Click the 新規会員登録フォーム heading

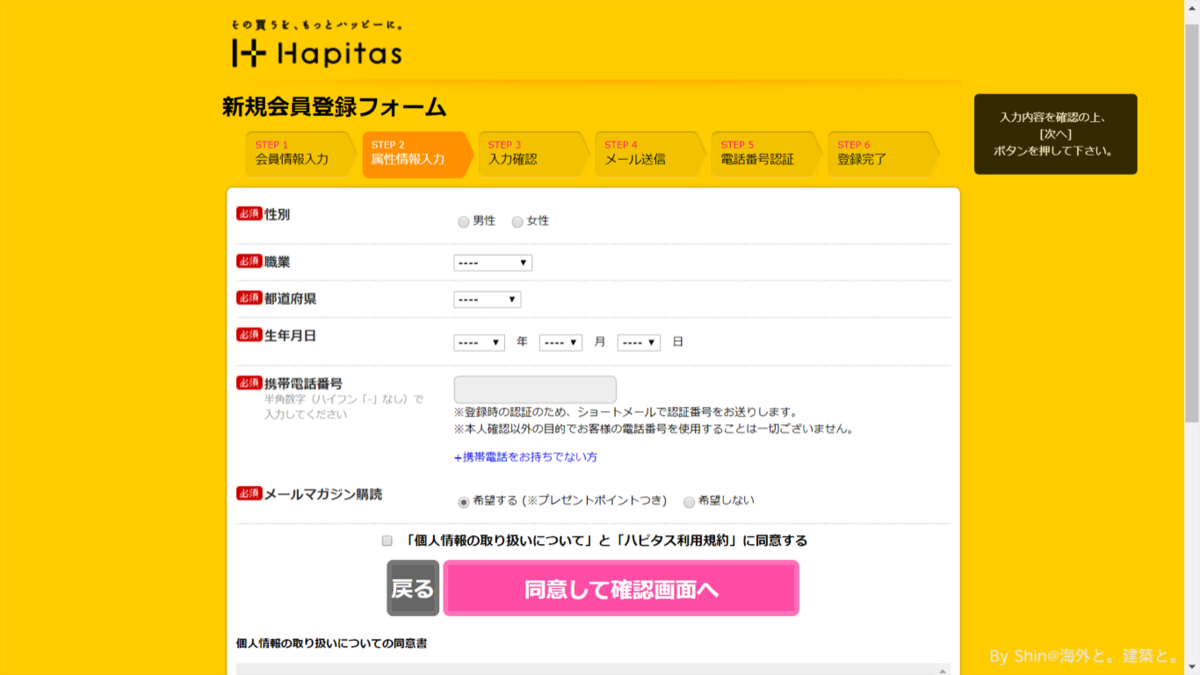(334, 107)
